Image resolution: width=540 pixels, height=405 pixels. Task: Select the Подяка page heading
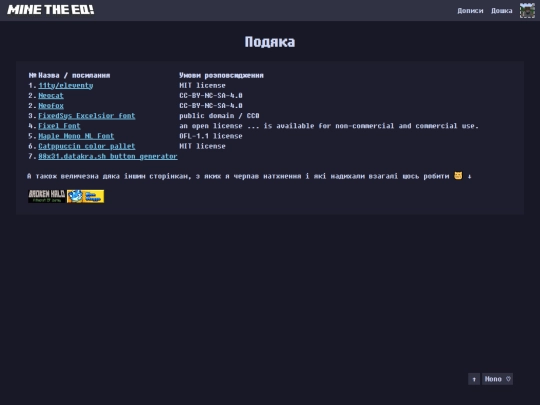pos(270,42)
